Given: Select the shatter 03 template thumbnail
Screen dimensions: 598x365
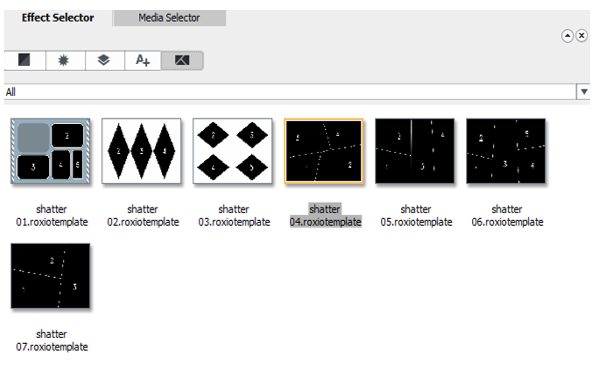Looking at the screenshot, I should pos(233,151).
